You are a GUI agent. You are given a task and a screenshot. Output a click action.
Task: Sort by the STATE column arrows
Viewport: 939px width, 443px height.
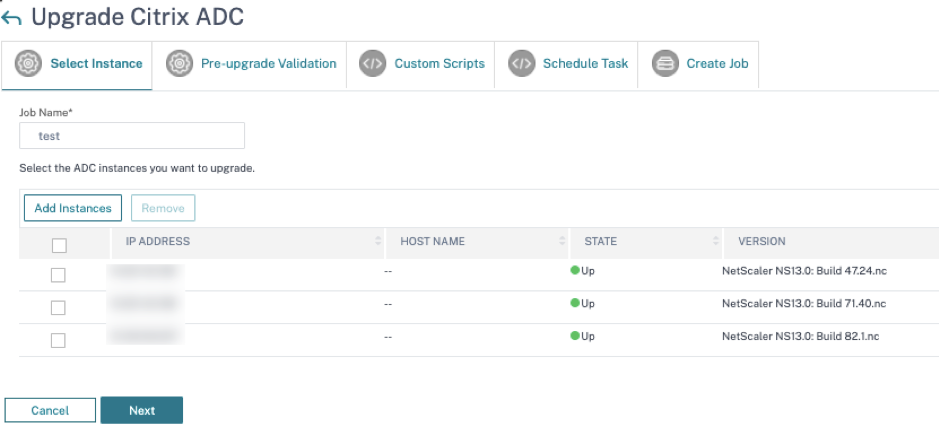(x=716, y=241)
